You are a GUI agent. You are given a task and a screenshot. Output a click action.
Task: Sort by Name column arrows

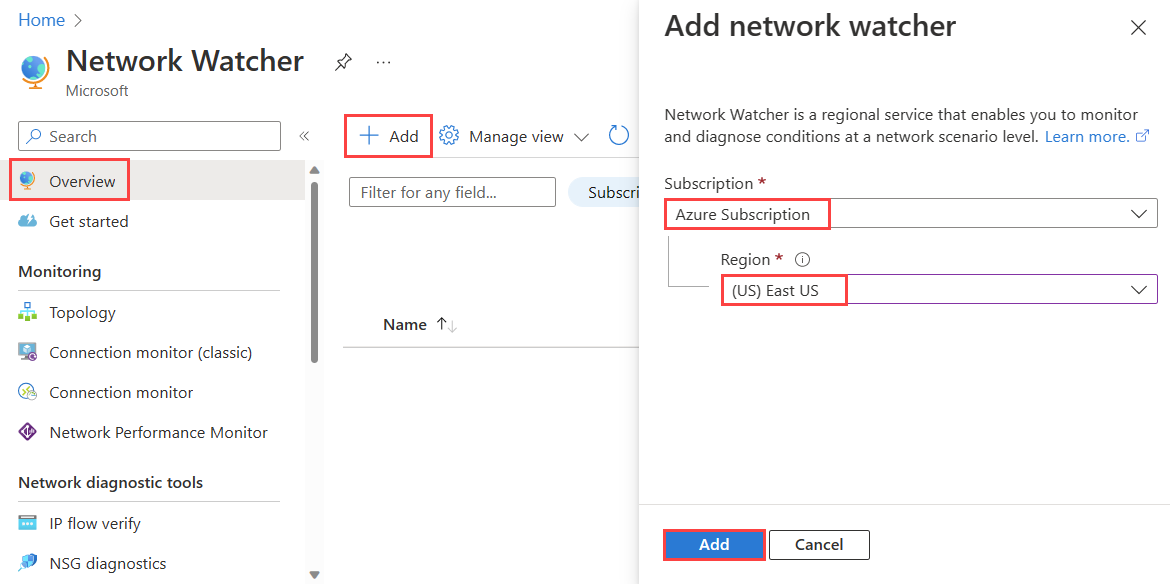pyautogui.click(x=446, y=324)
